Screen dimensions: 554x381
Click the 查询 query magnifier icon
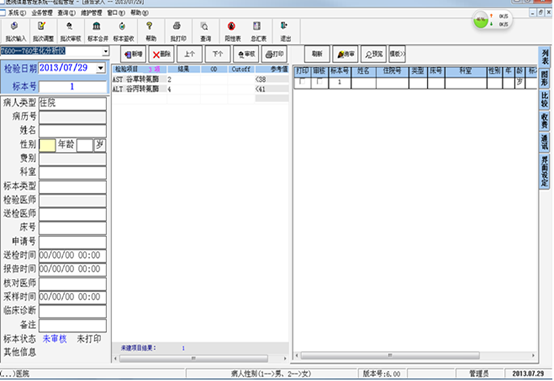205,31
